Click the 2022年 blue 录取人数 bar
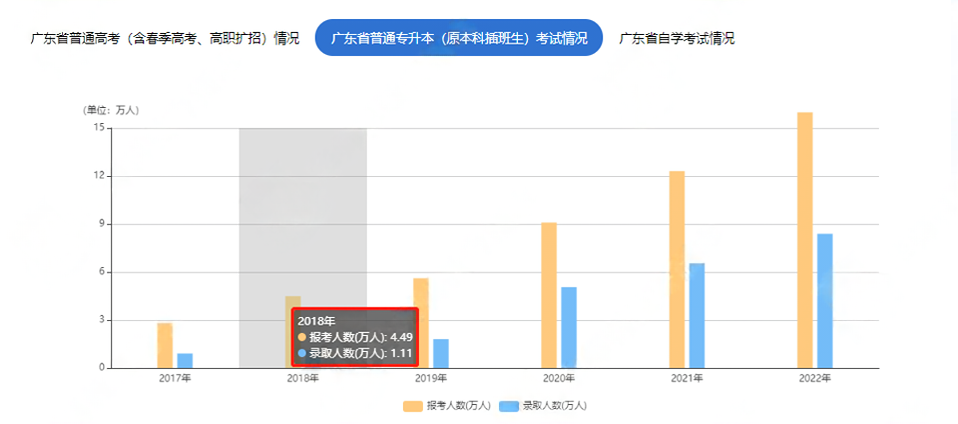 (825, 301)
